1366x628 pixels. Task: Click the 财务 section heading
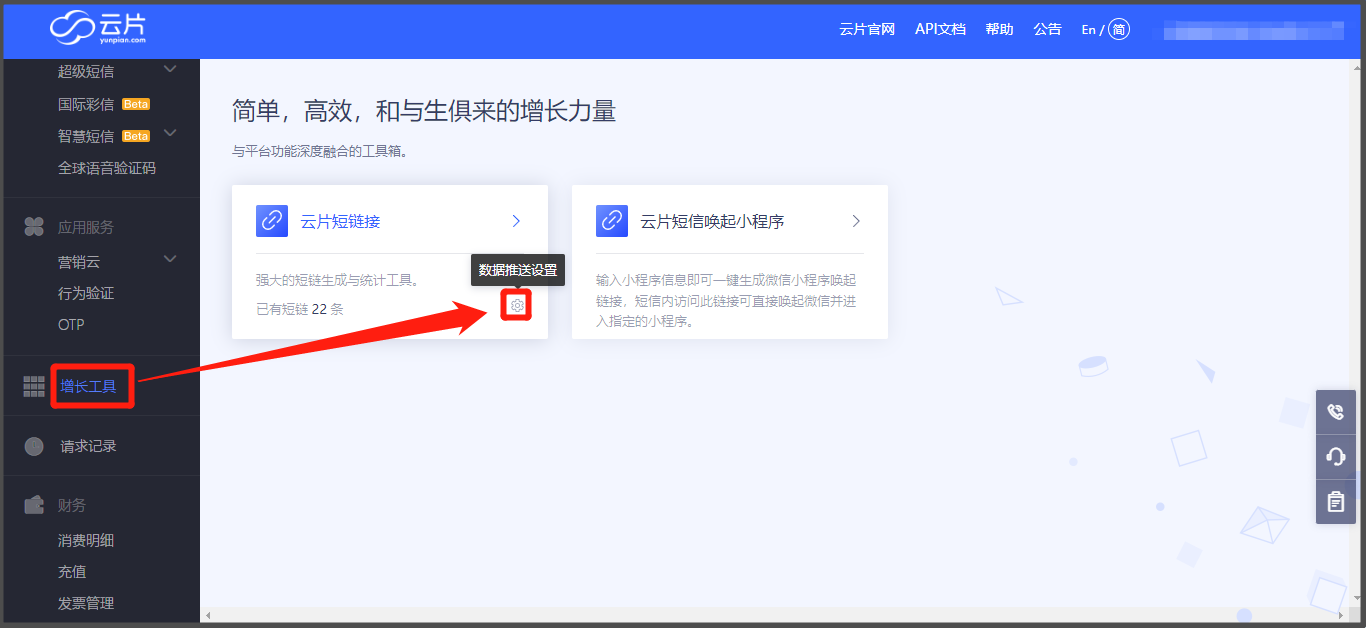pyautogui.click(x=72, y=505)
